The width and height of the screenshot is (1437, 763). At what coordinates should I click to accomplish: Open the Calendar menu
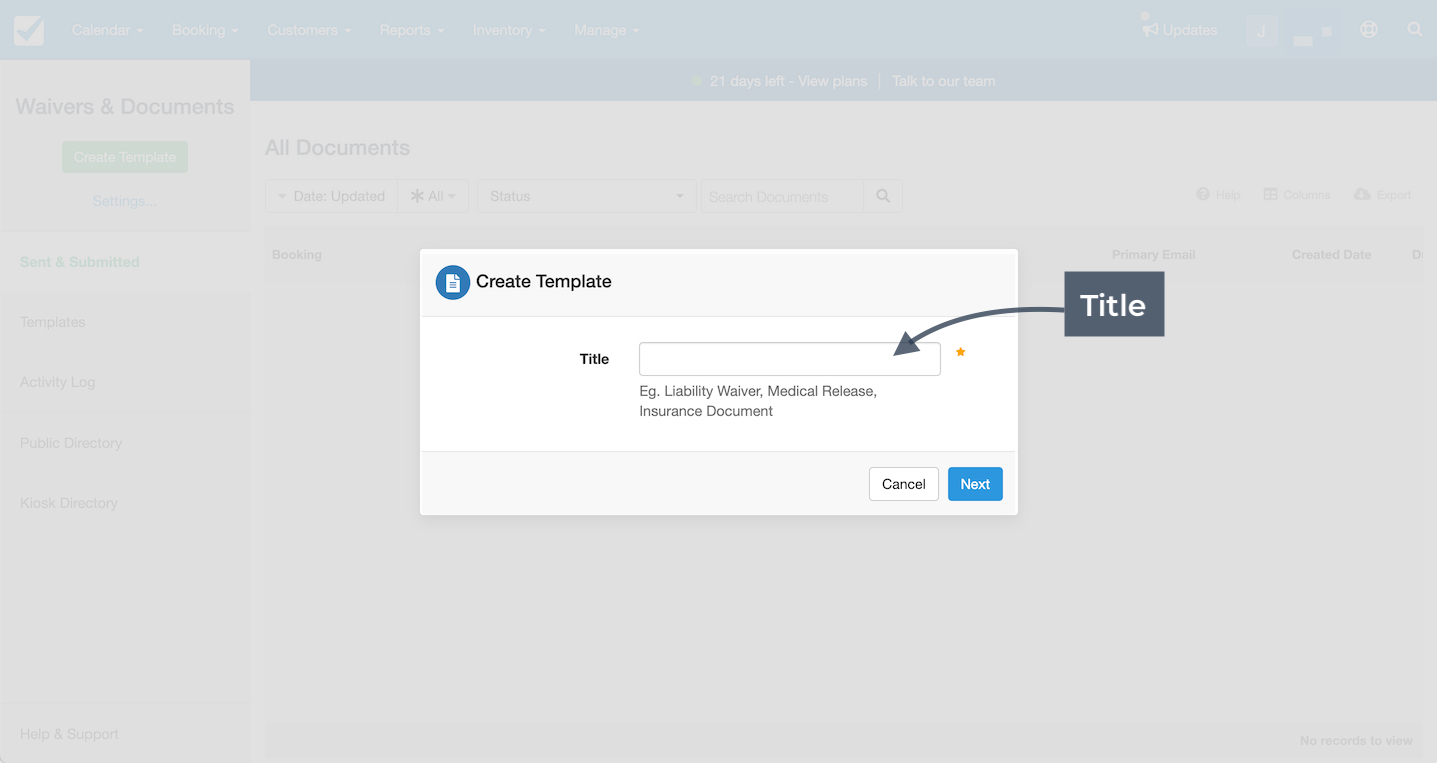coord(107,30)
